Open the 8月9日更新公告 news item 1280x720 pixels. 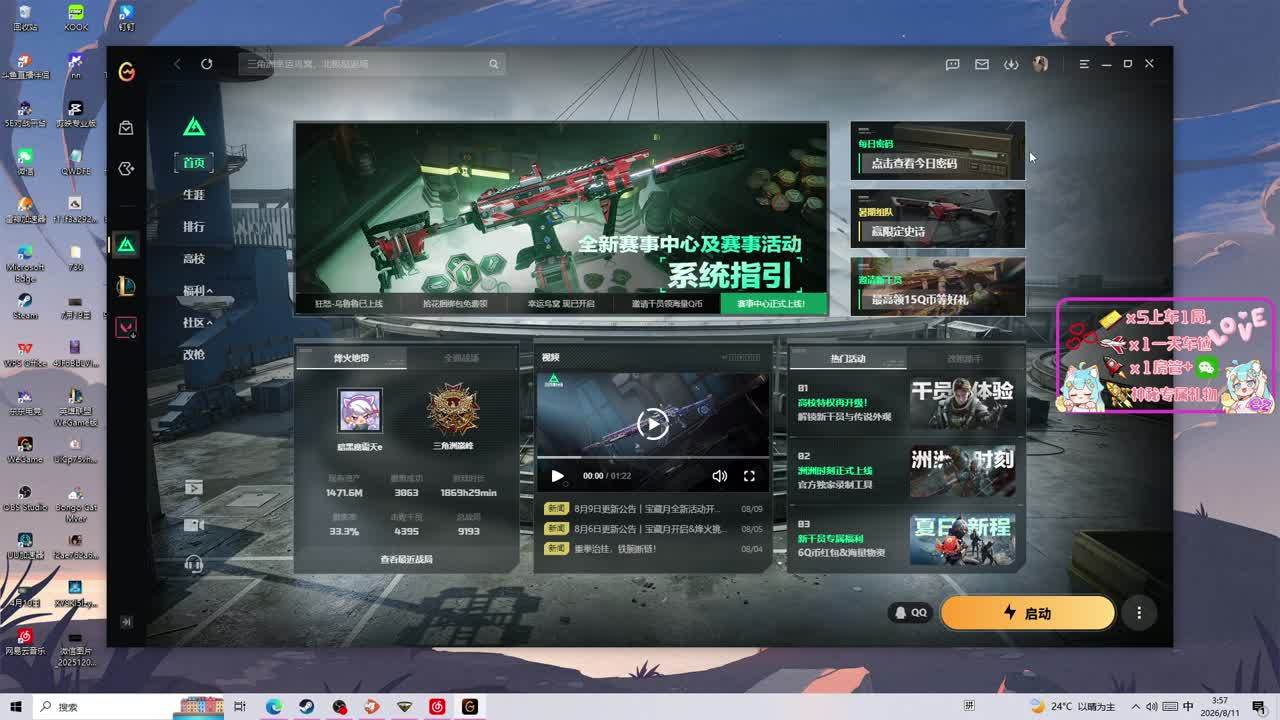(x=653, y=509)
